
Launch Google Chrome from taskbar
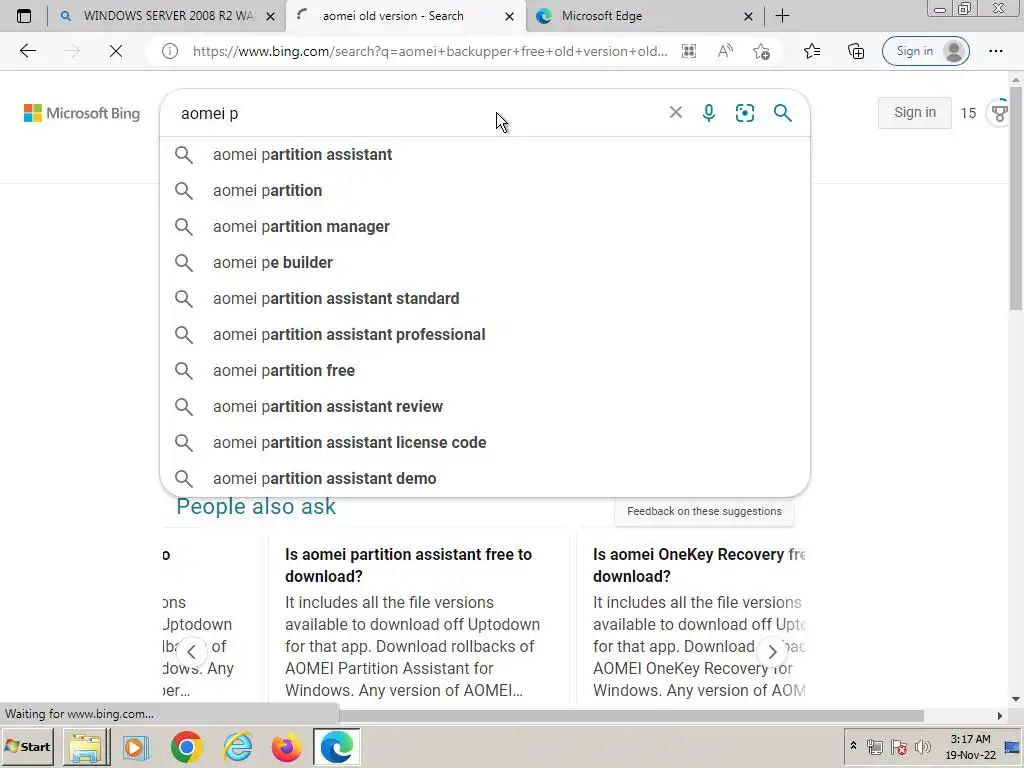pos(186,747)
